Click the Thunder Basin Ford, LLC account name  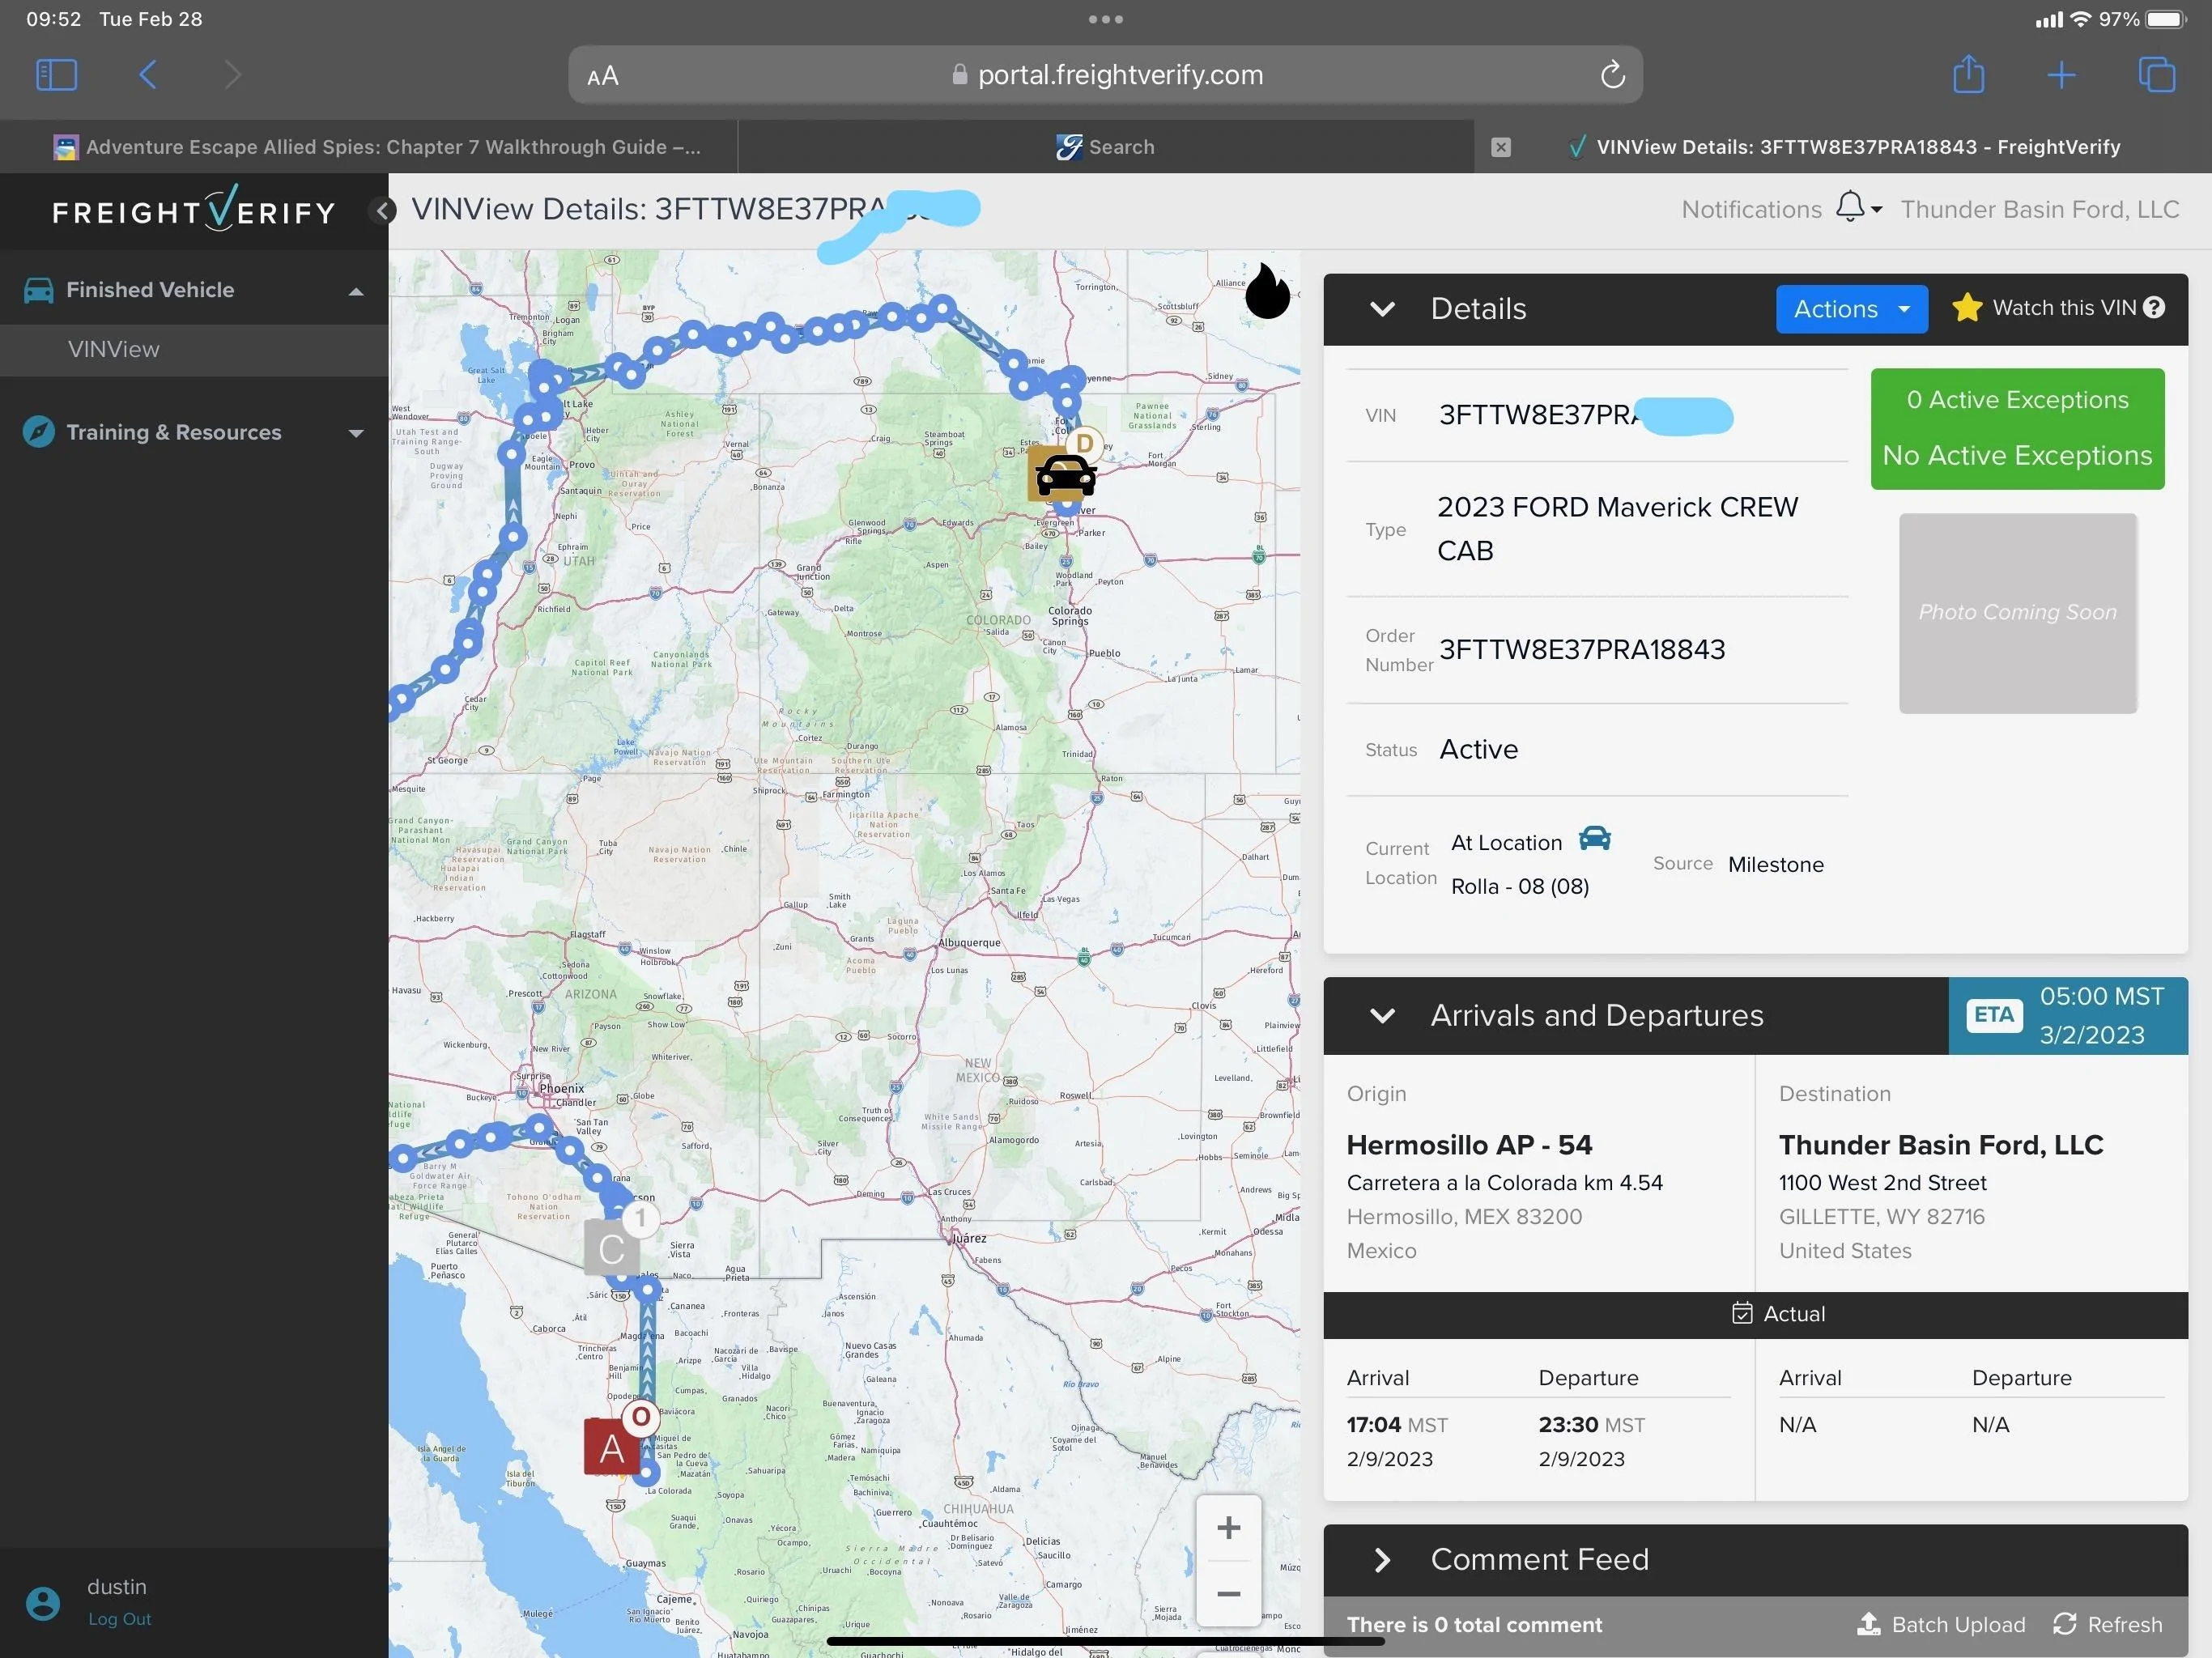pos(2039,209)
